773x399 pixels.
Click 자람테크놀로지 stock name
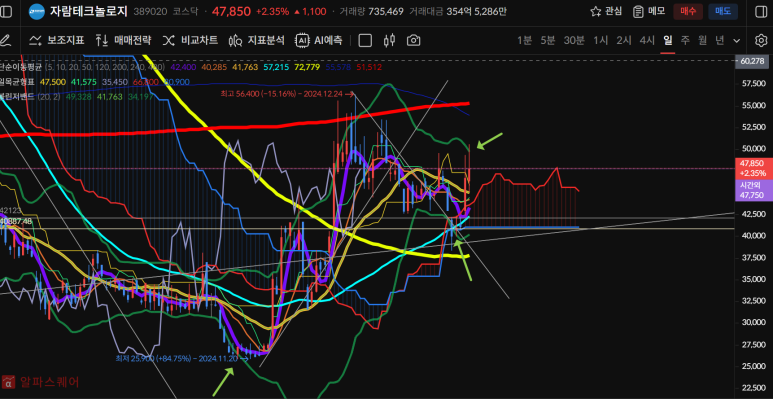coord(89,11)
